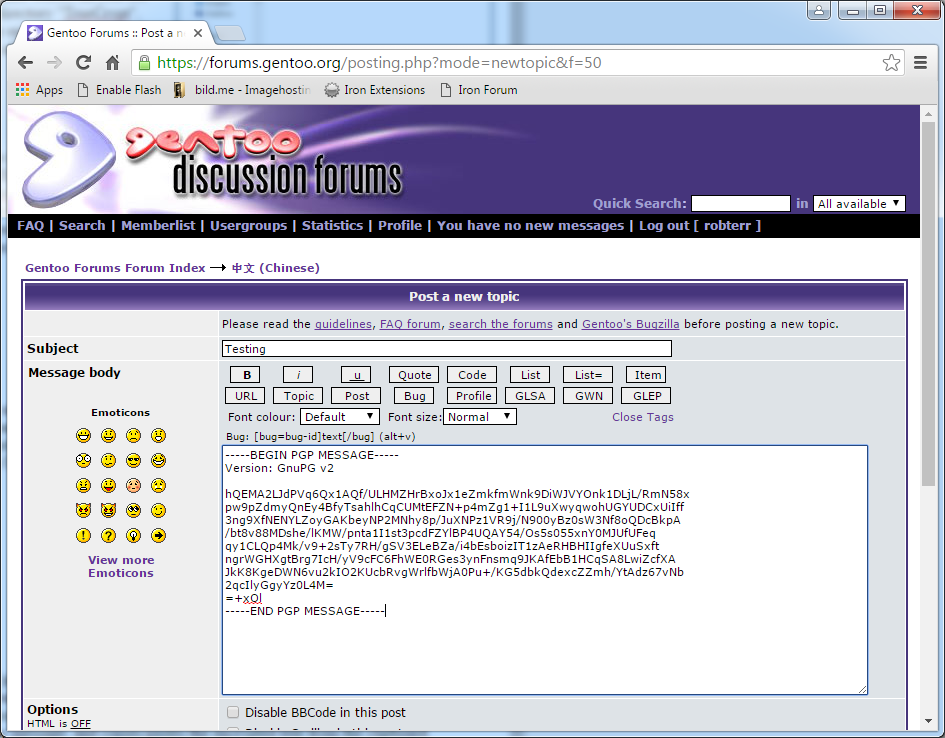This screenshot has width=945, height=738.
Task: Insert the exclamation mark emoticon
Action: 83,536
